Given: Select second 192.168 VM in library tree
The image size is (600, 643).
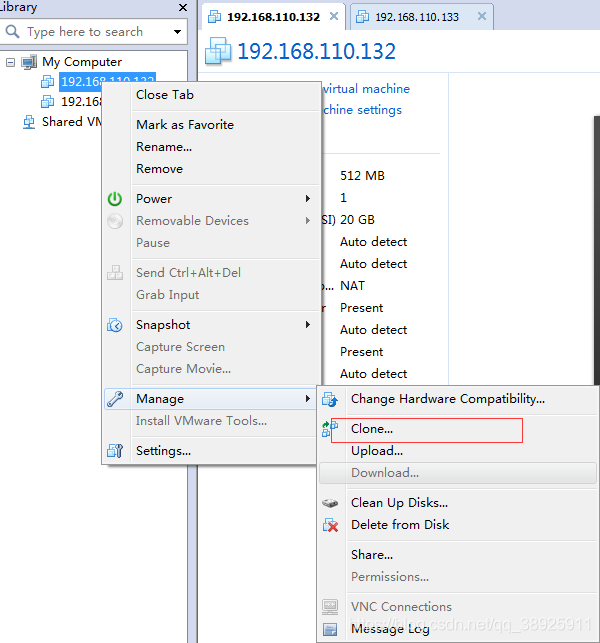Looking at the screenshot, I should [81, 101].
